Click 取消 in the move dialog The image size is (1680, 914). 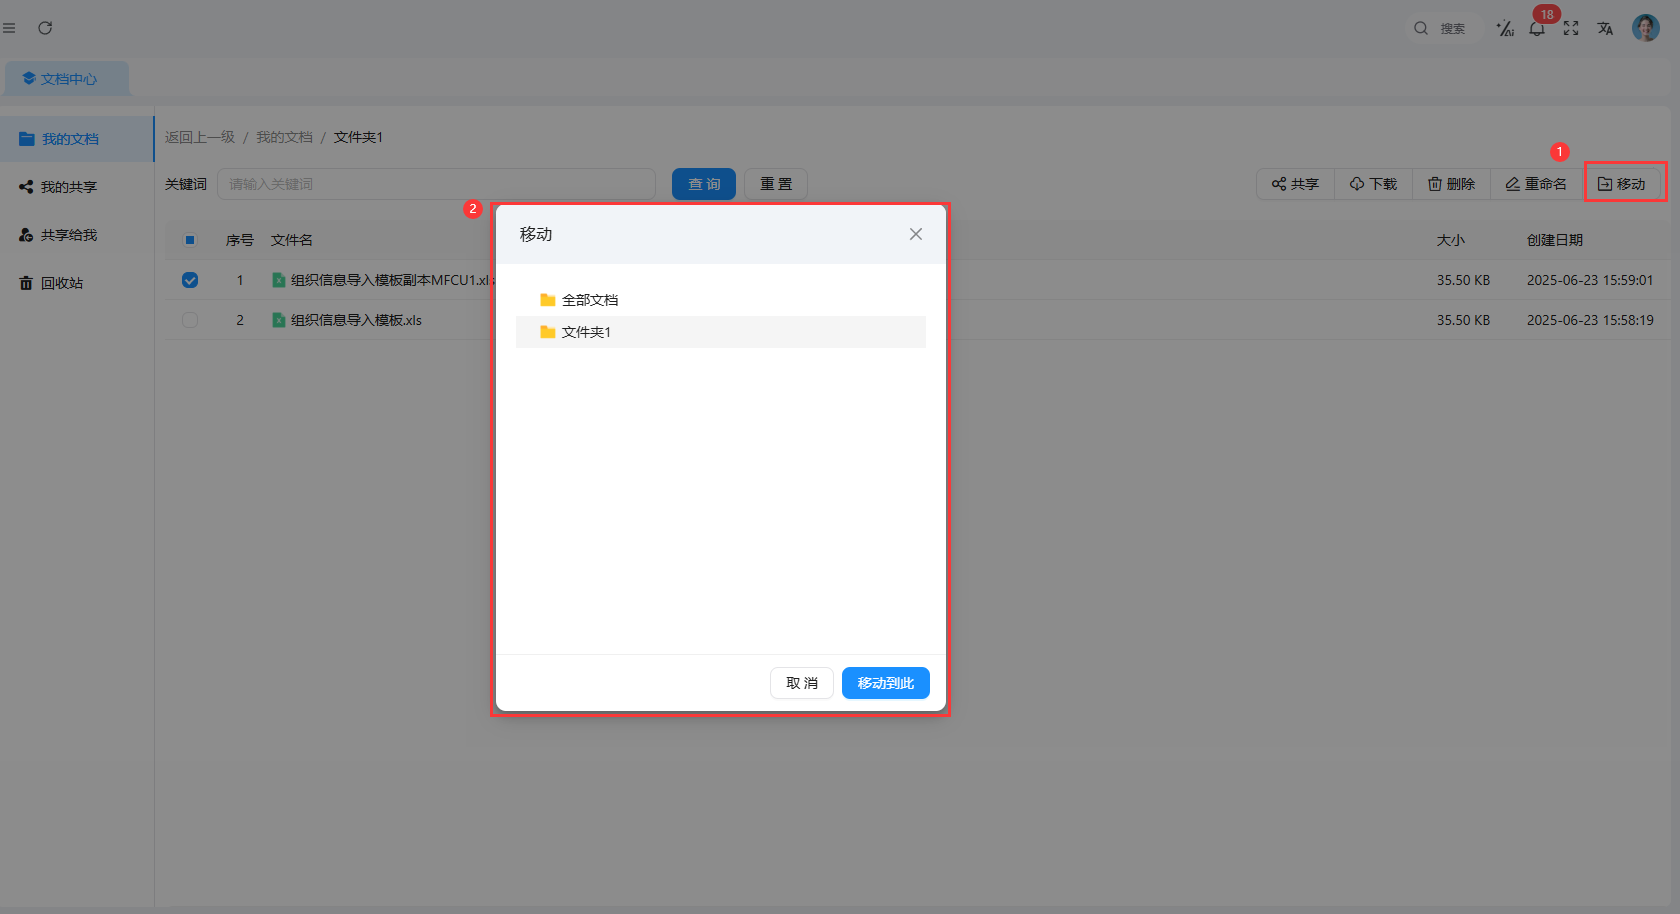point(802,683)
